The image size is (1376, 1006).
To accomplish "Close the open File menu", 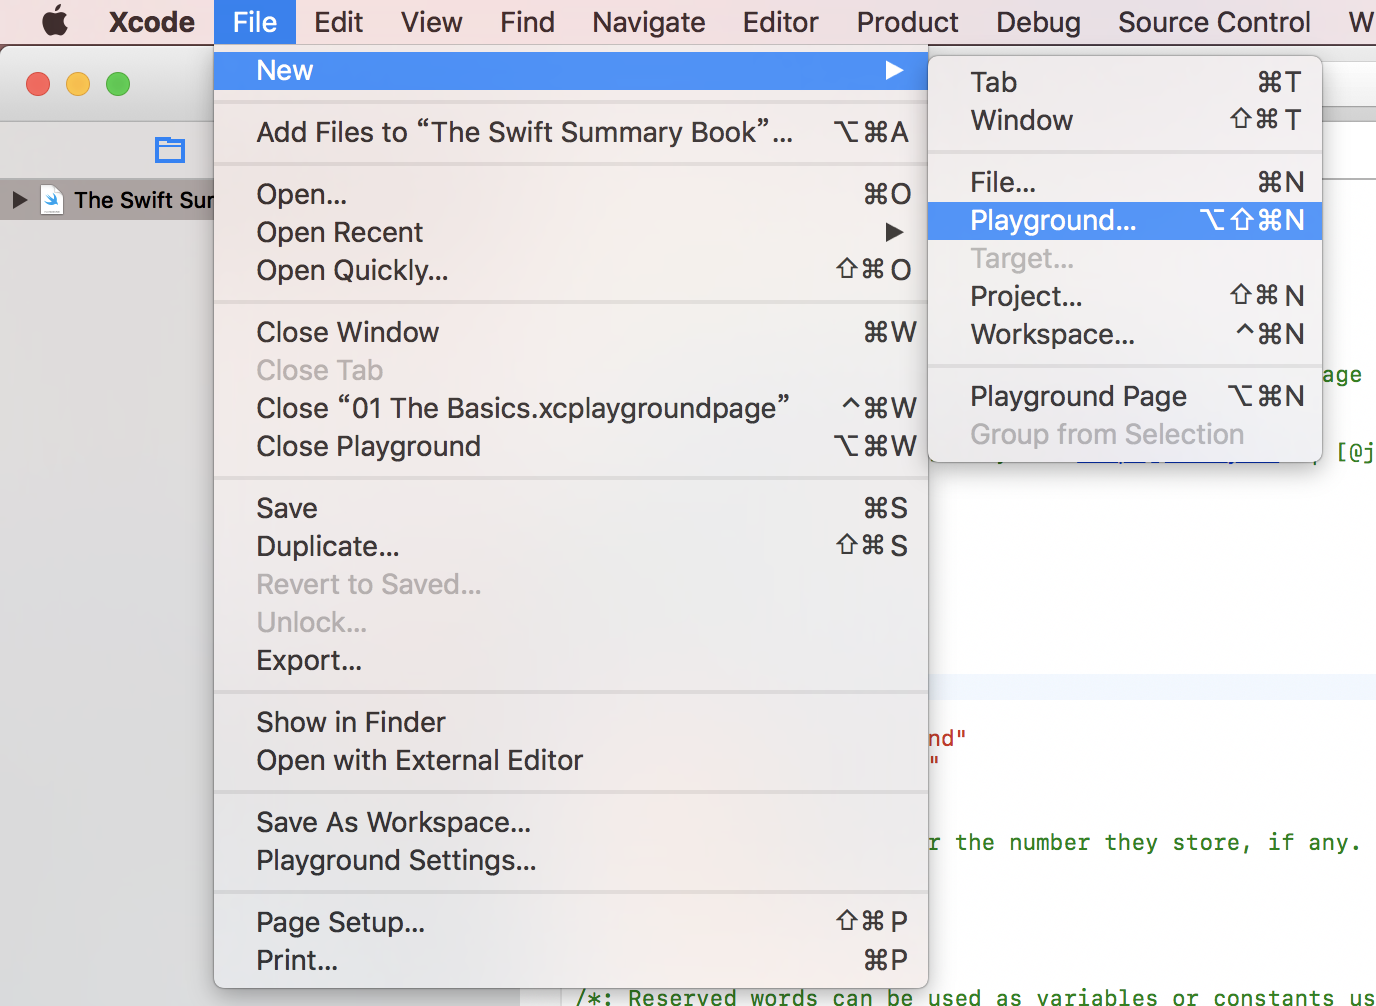I will [255, 22].
